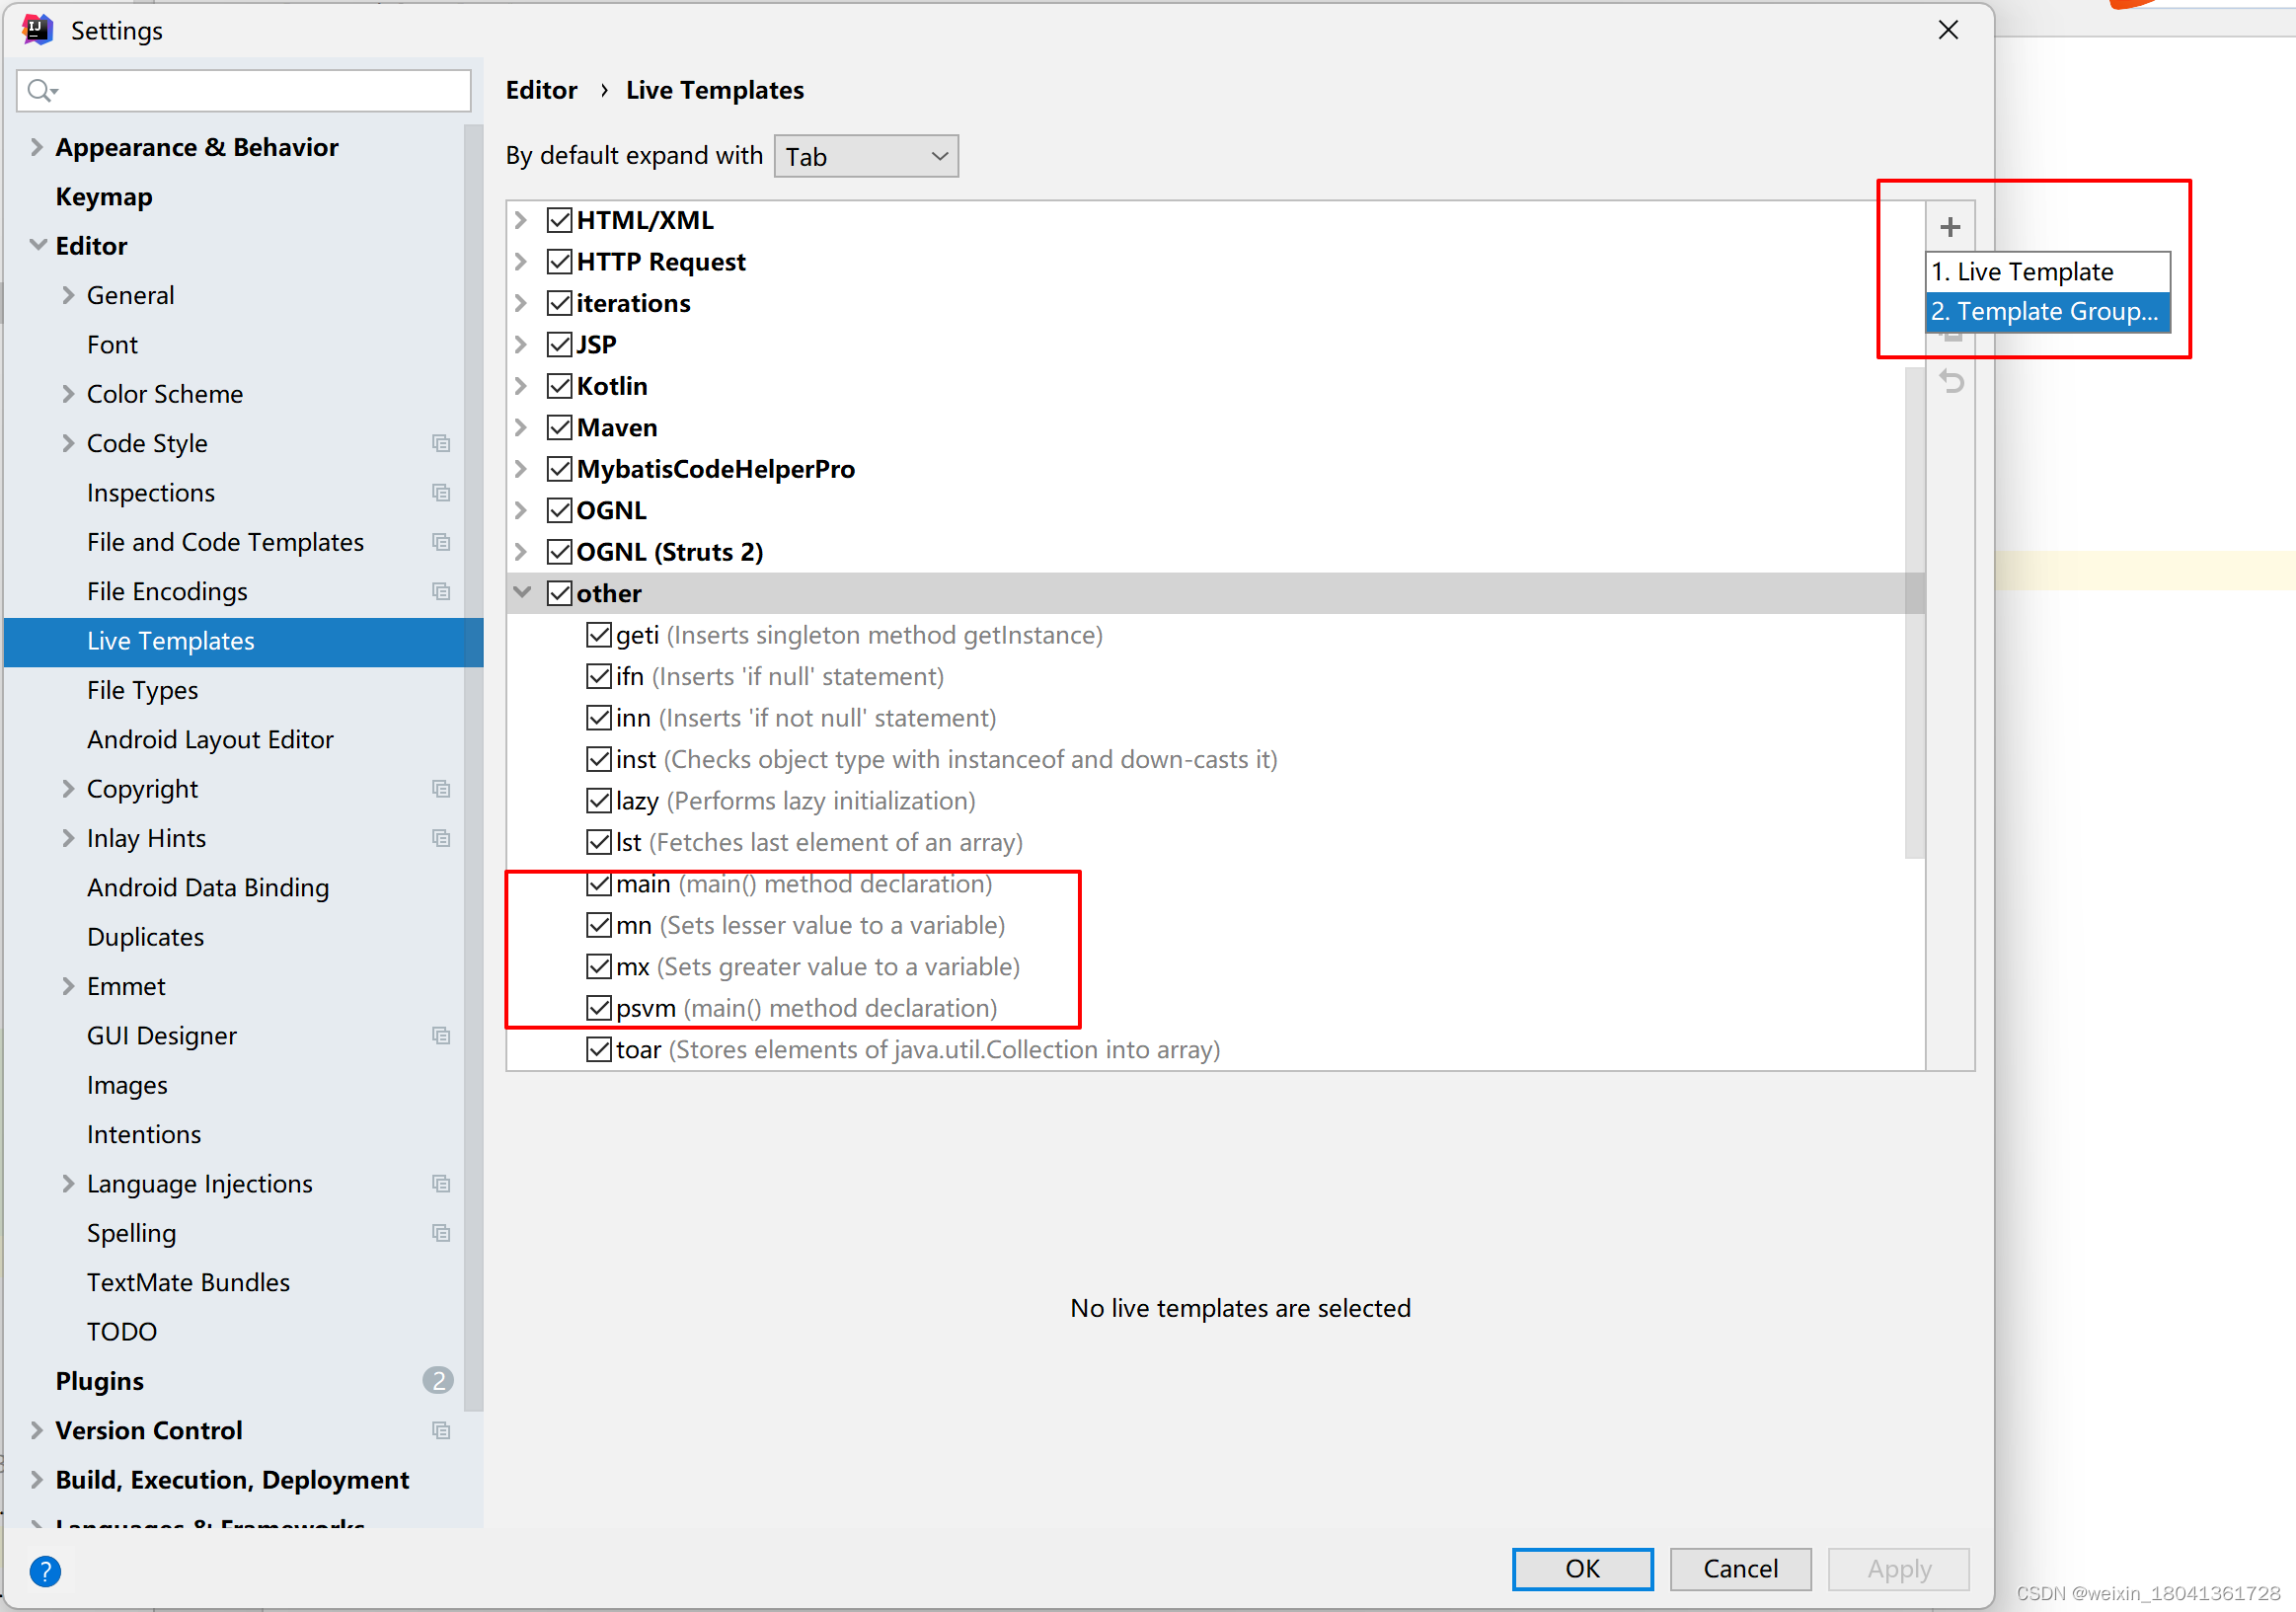Viewport: 2296px width, 1612px height.
Task: Click the Editor breadcrumb link
Action: [541, 90]
